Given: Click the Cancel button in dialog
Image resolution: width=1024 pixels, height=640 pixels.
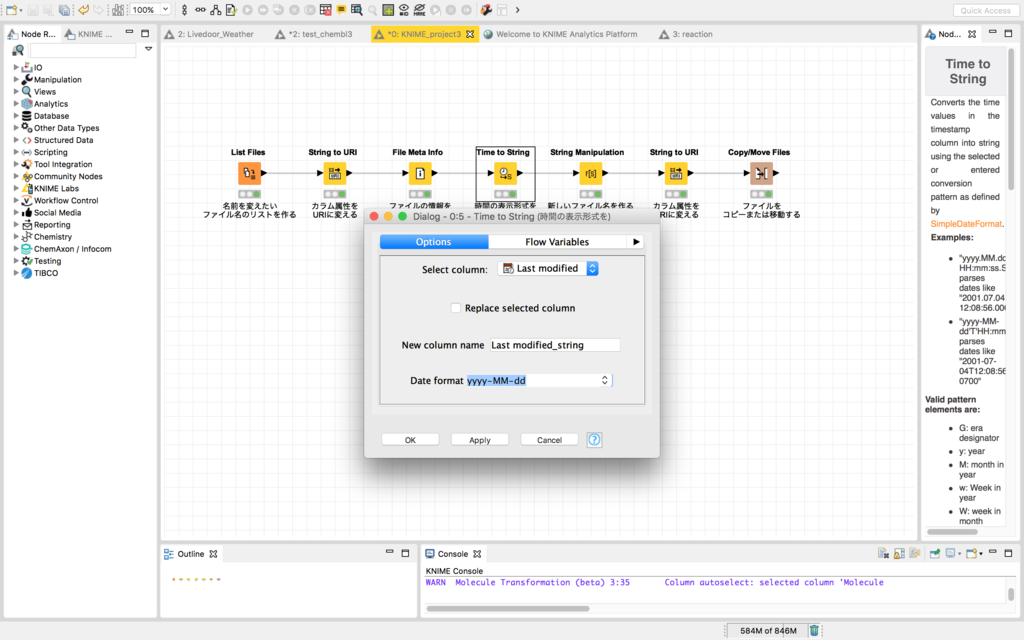Looking at the screenshot, I should [549, 440].
